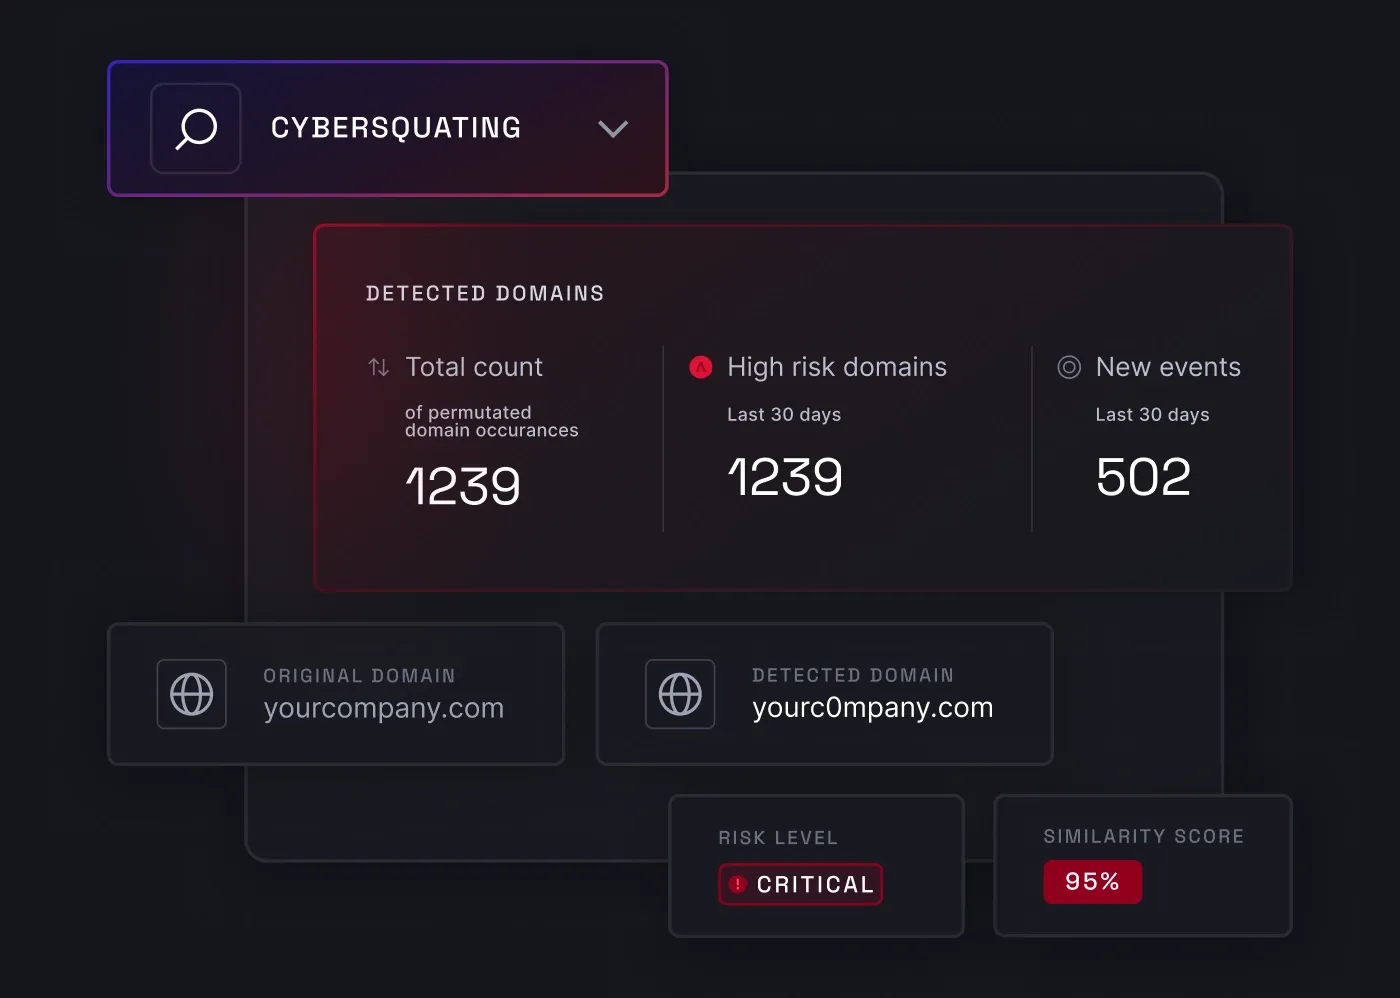
Task: Click the red alert icon for High risk domains
Action: point(700,367)
